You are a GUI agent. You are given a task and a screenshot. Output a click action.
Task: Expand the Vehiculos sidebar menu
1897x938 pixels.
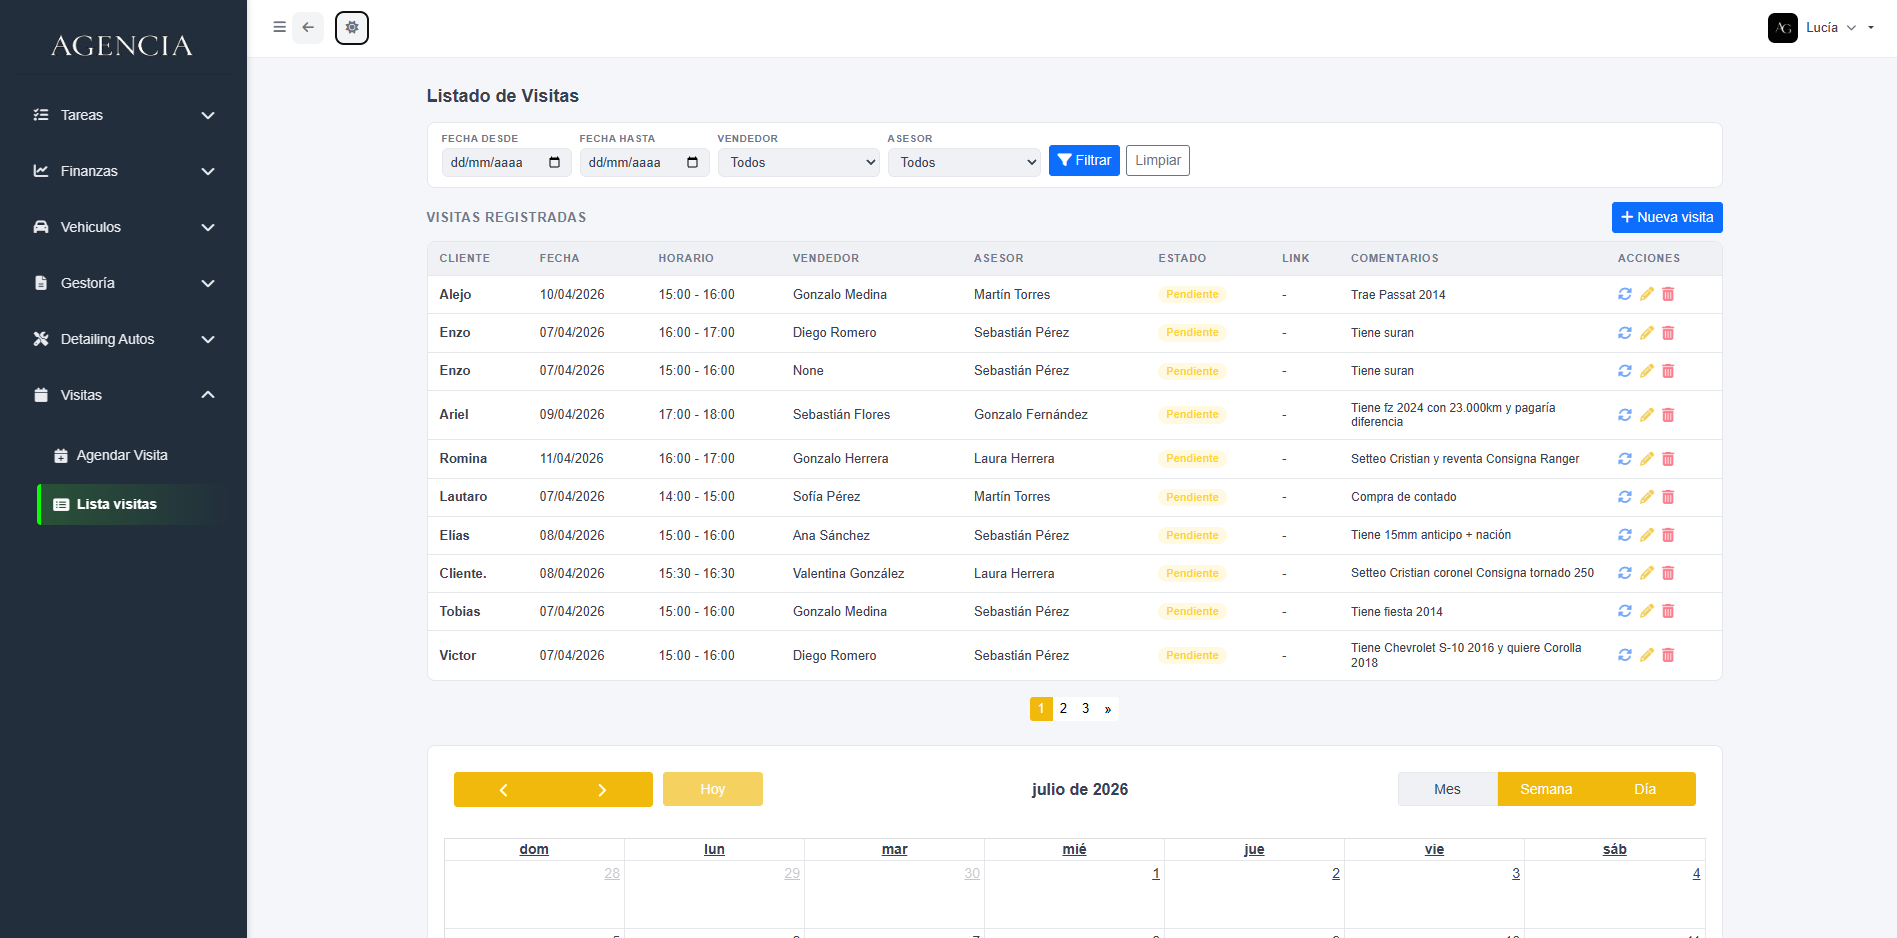coord(208,227)
